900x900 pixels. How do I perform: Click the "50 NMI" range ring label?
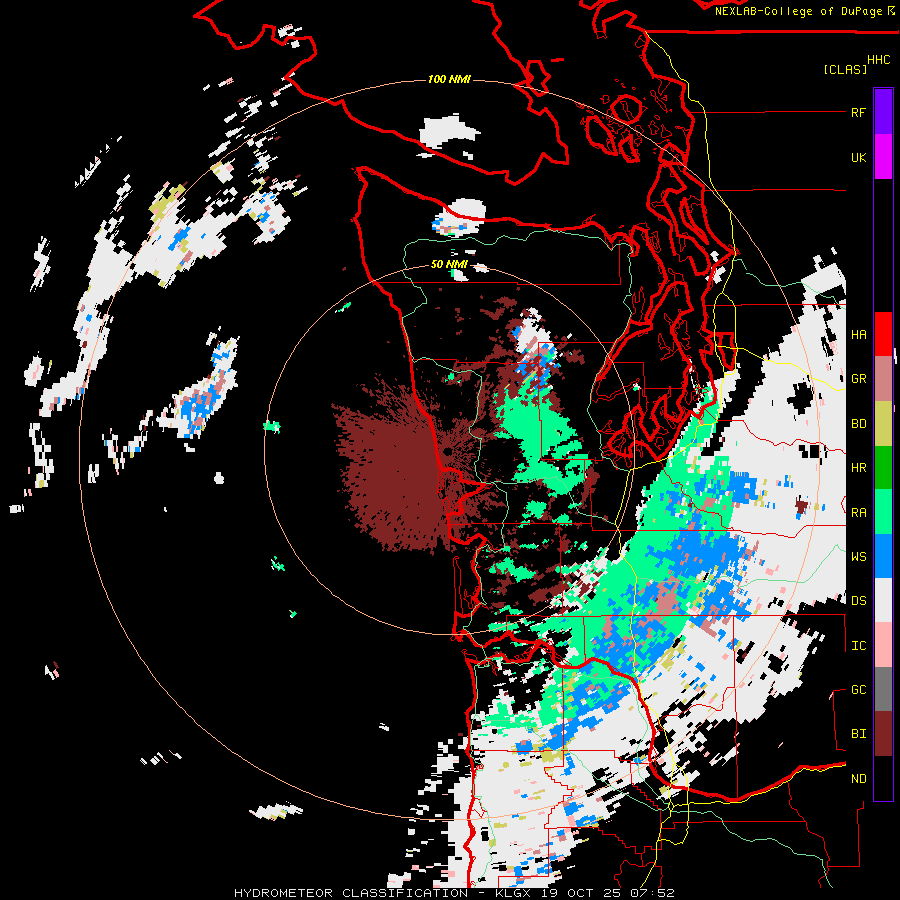449,265
